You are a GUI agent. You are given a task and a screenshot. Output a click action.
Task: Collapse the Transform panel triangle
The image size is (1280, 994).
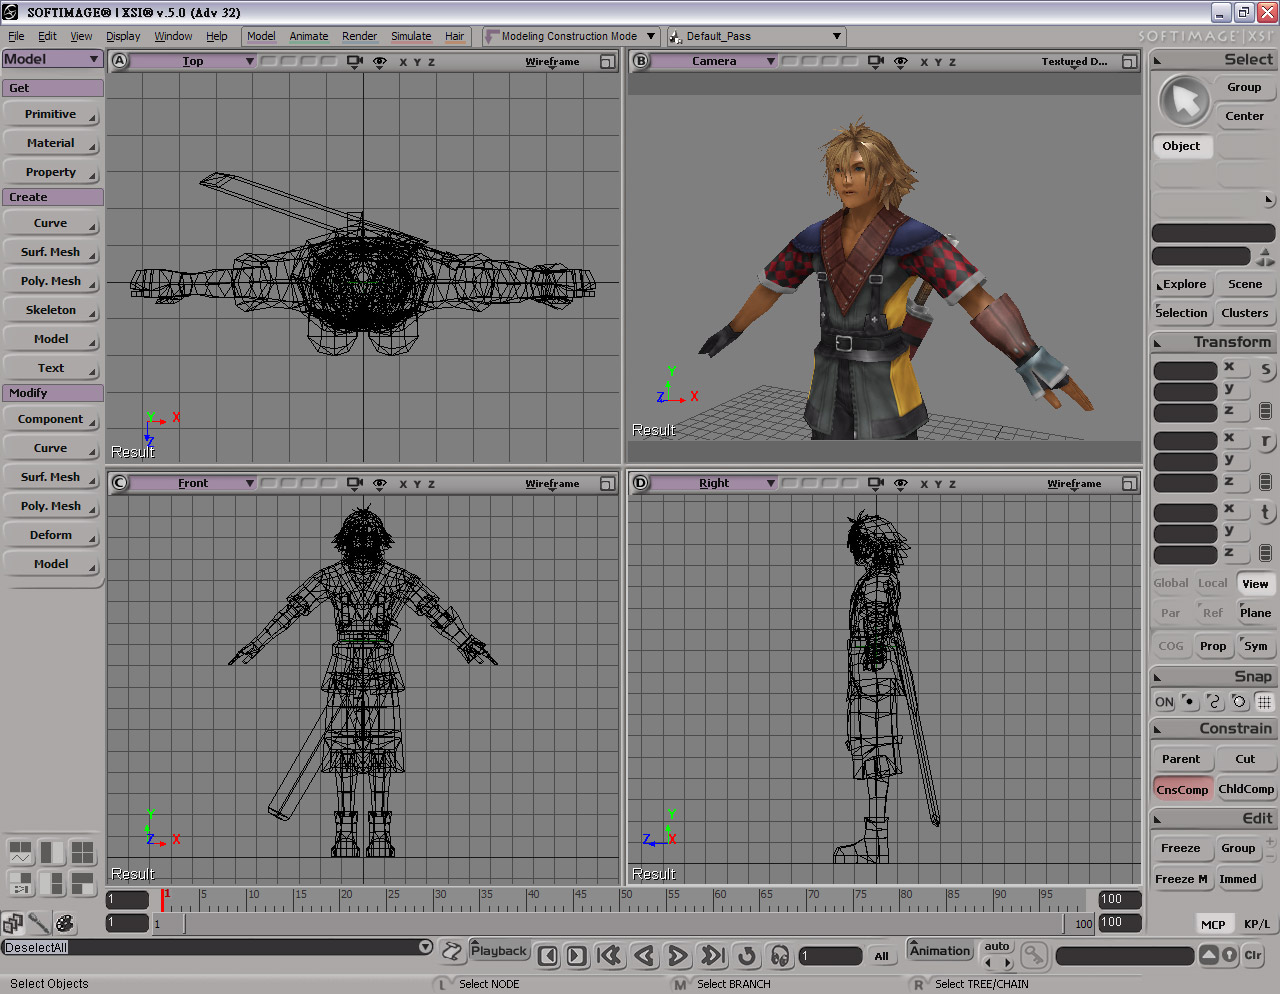(1158, 343)
